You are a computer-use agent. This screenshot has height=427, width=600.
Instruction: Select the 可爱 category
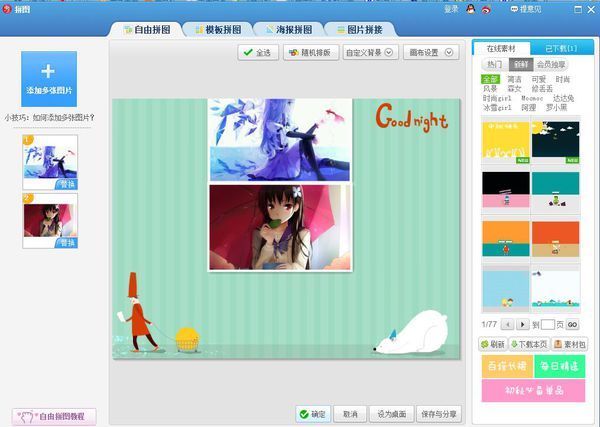pos(539,79)
